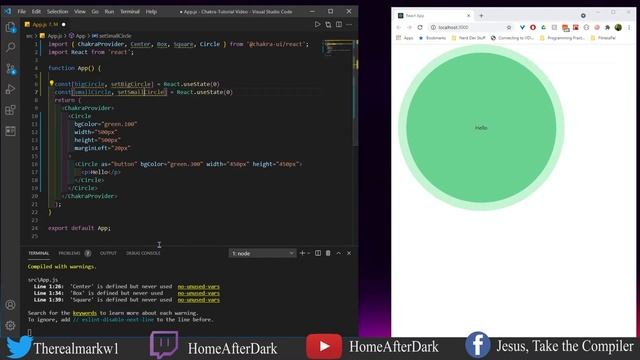Click the lightbulb quick fix on line 6
This screenshot has height=360, width=640.
[x=51, y=83]
